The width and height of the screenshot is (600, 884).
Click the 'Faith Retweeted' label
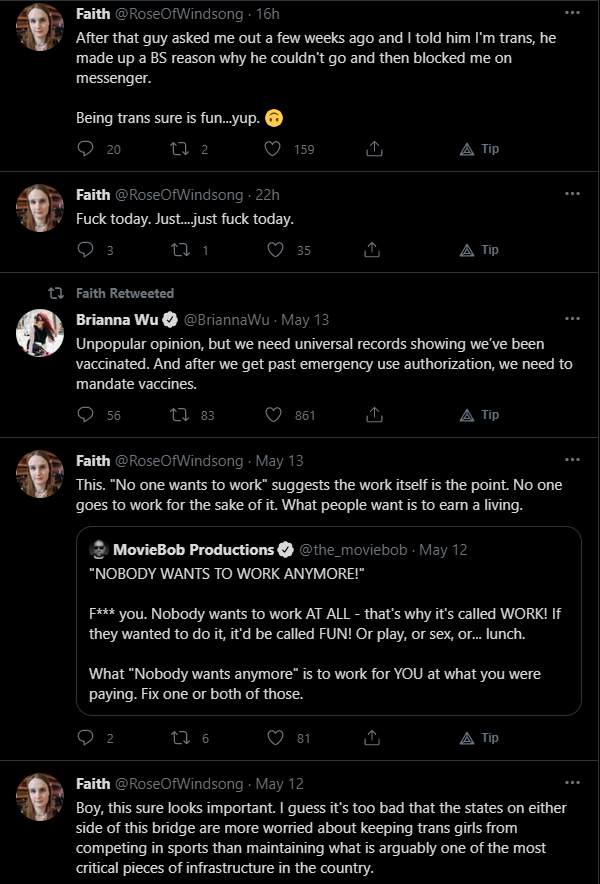coord(125,293)
